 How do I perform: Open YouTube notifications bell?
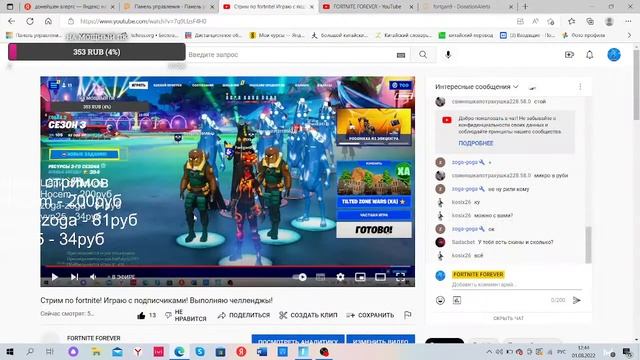click(590, 54)
